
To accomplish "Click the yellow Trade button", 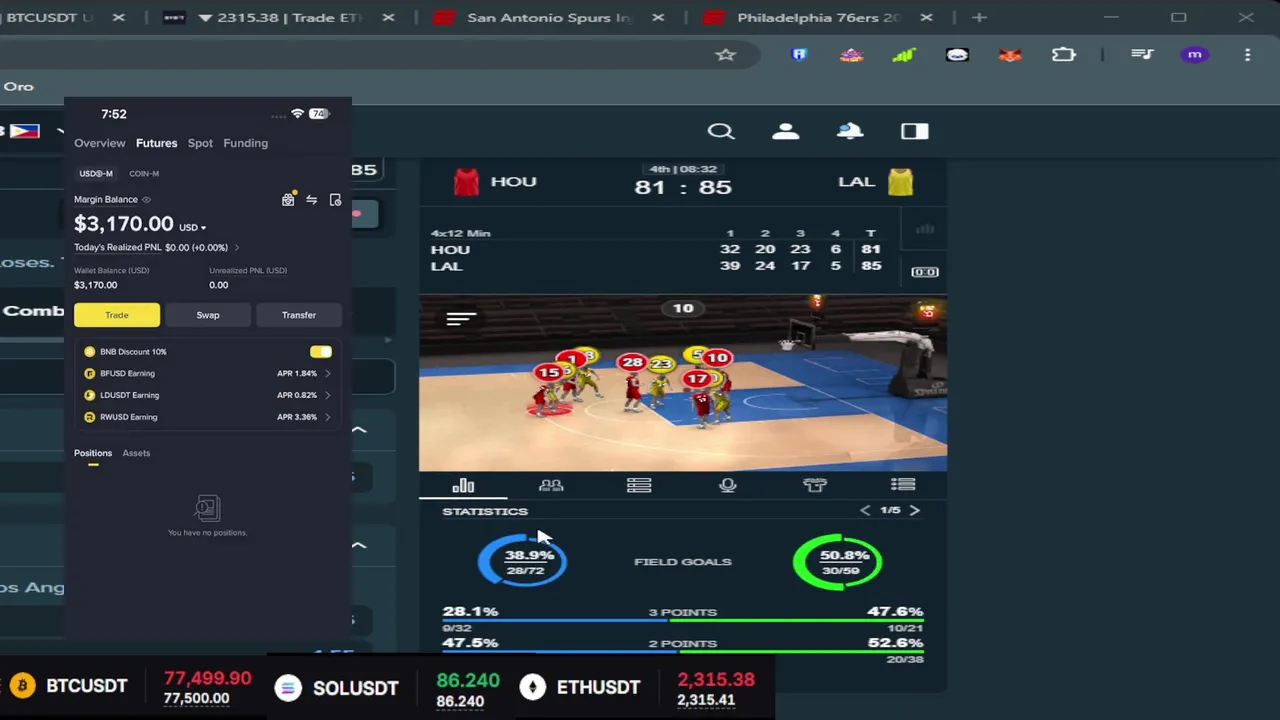I will click(x=116, y=315).
